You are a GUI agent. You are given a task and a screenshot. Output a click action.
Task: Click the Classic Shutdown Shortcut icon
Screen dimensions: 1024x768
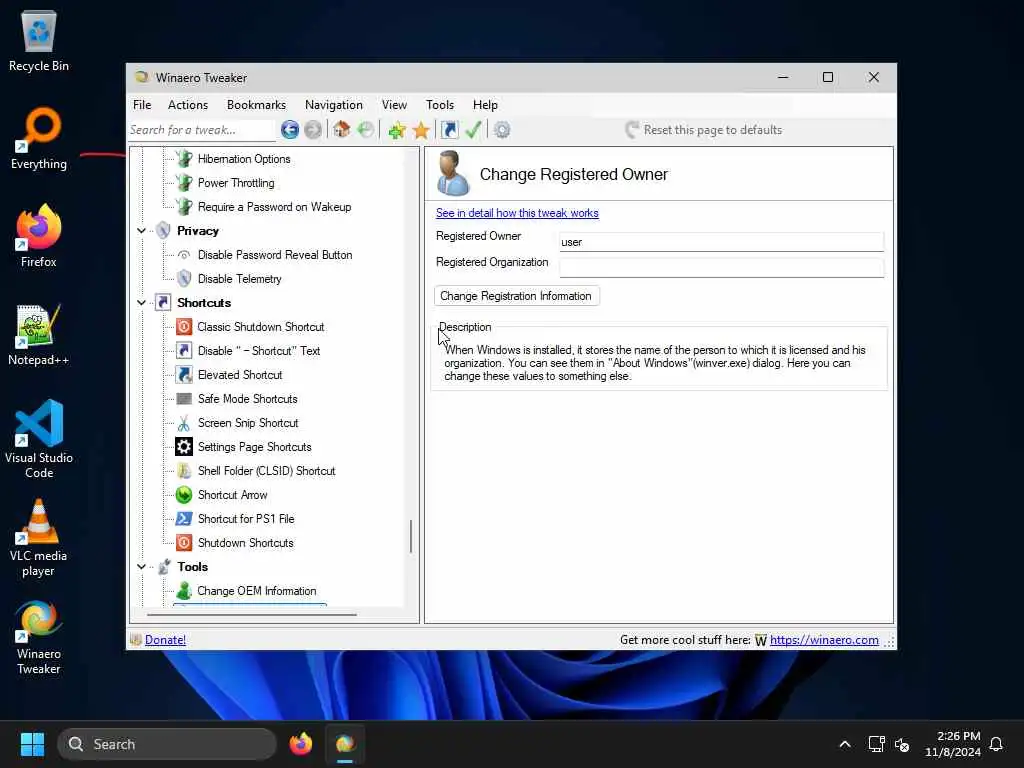tap(184, 327)
